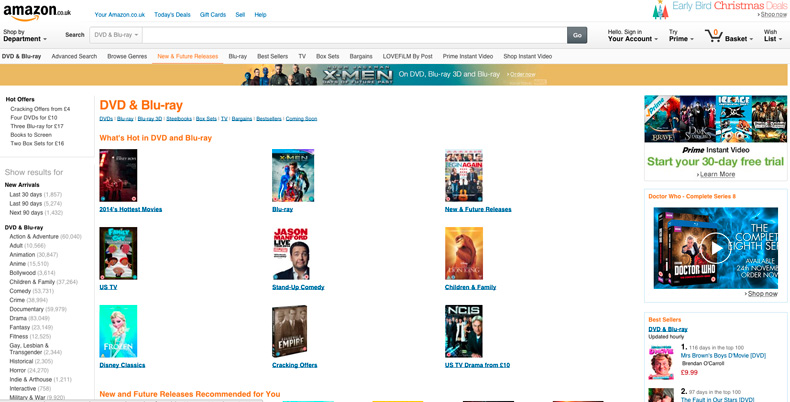The width and height of the screenshot is (790, 402).
Task: Open the Your Account dropdown
Action: pyautogui.click(x=632, y=35)
